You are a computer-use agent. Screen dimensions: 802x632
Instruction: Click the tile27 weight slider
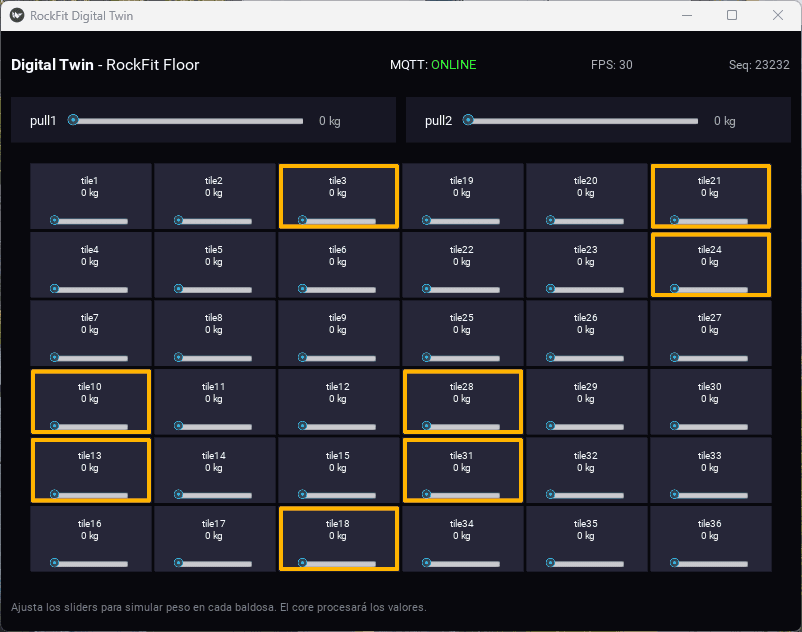(709, 357)
